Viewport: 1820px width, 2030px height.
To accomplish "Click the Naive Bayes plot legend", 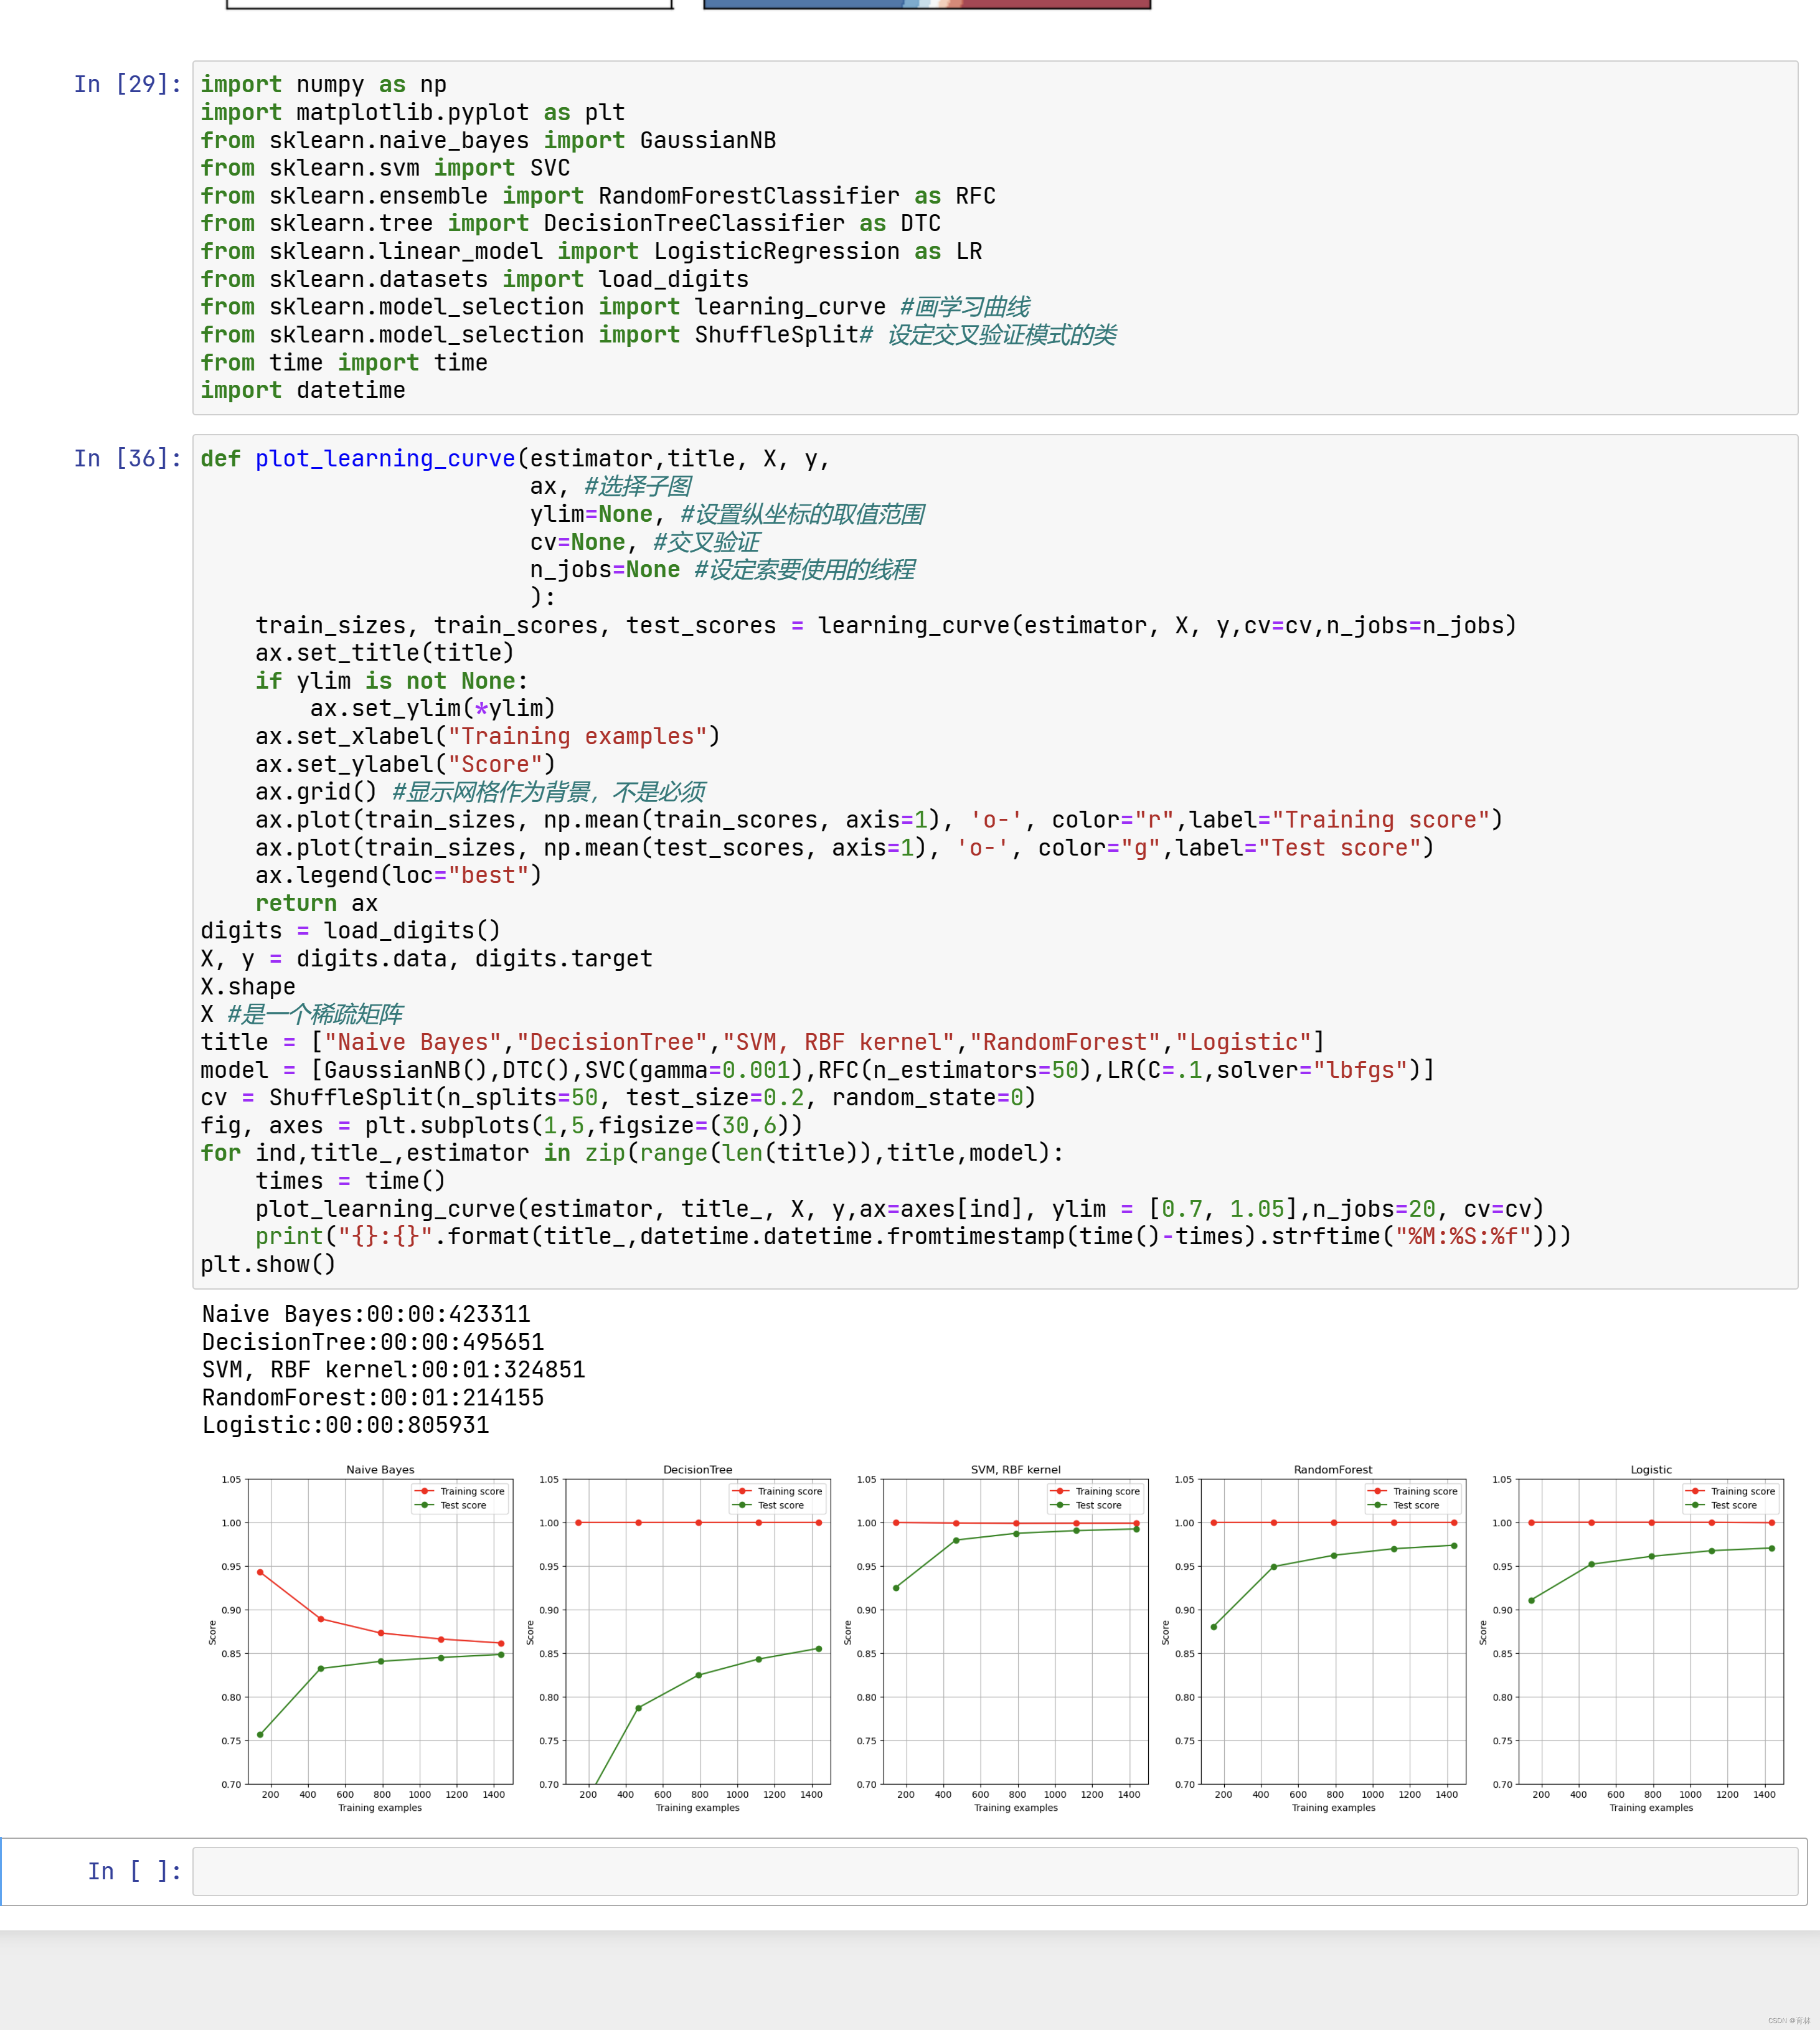I will point(460,1498).
